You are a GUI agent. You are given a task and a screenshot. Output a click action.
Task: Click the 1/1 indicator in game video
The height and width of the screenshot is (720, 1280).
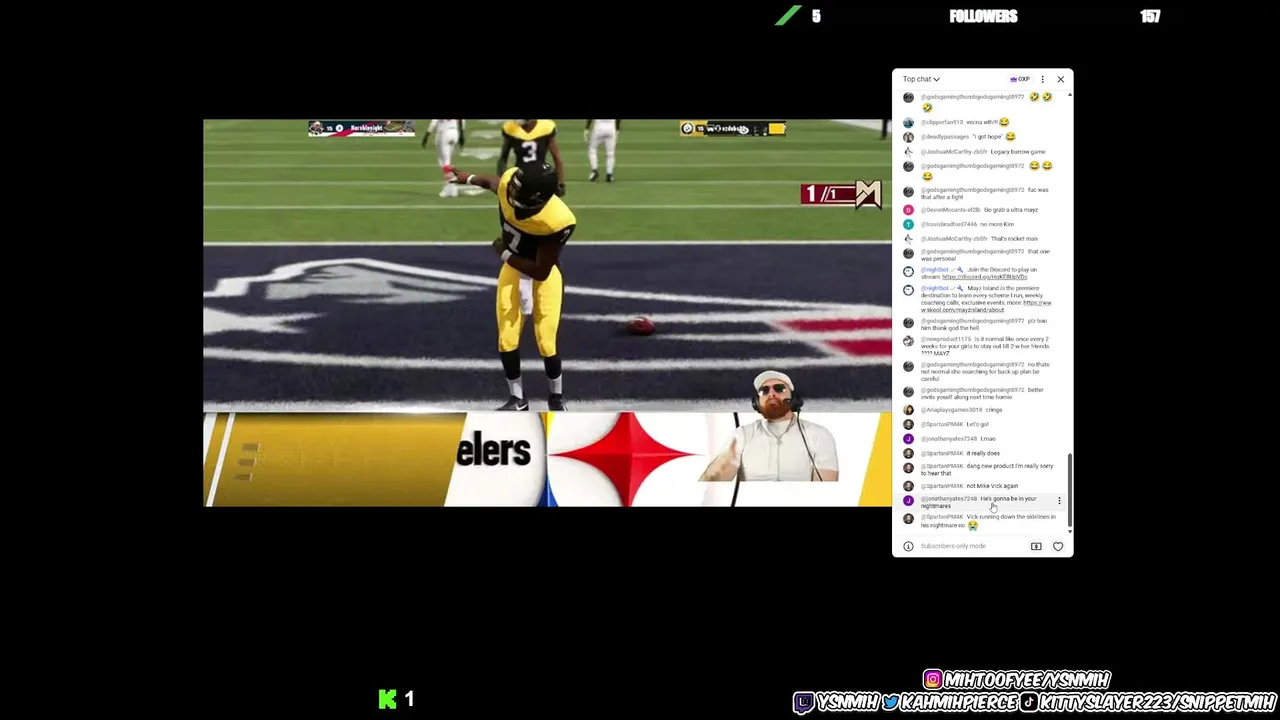[841, 194]
